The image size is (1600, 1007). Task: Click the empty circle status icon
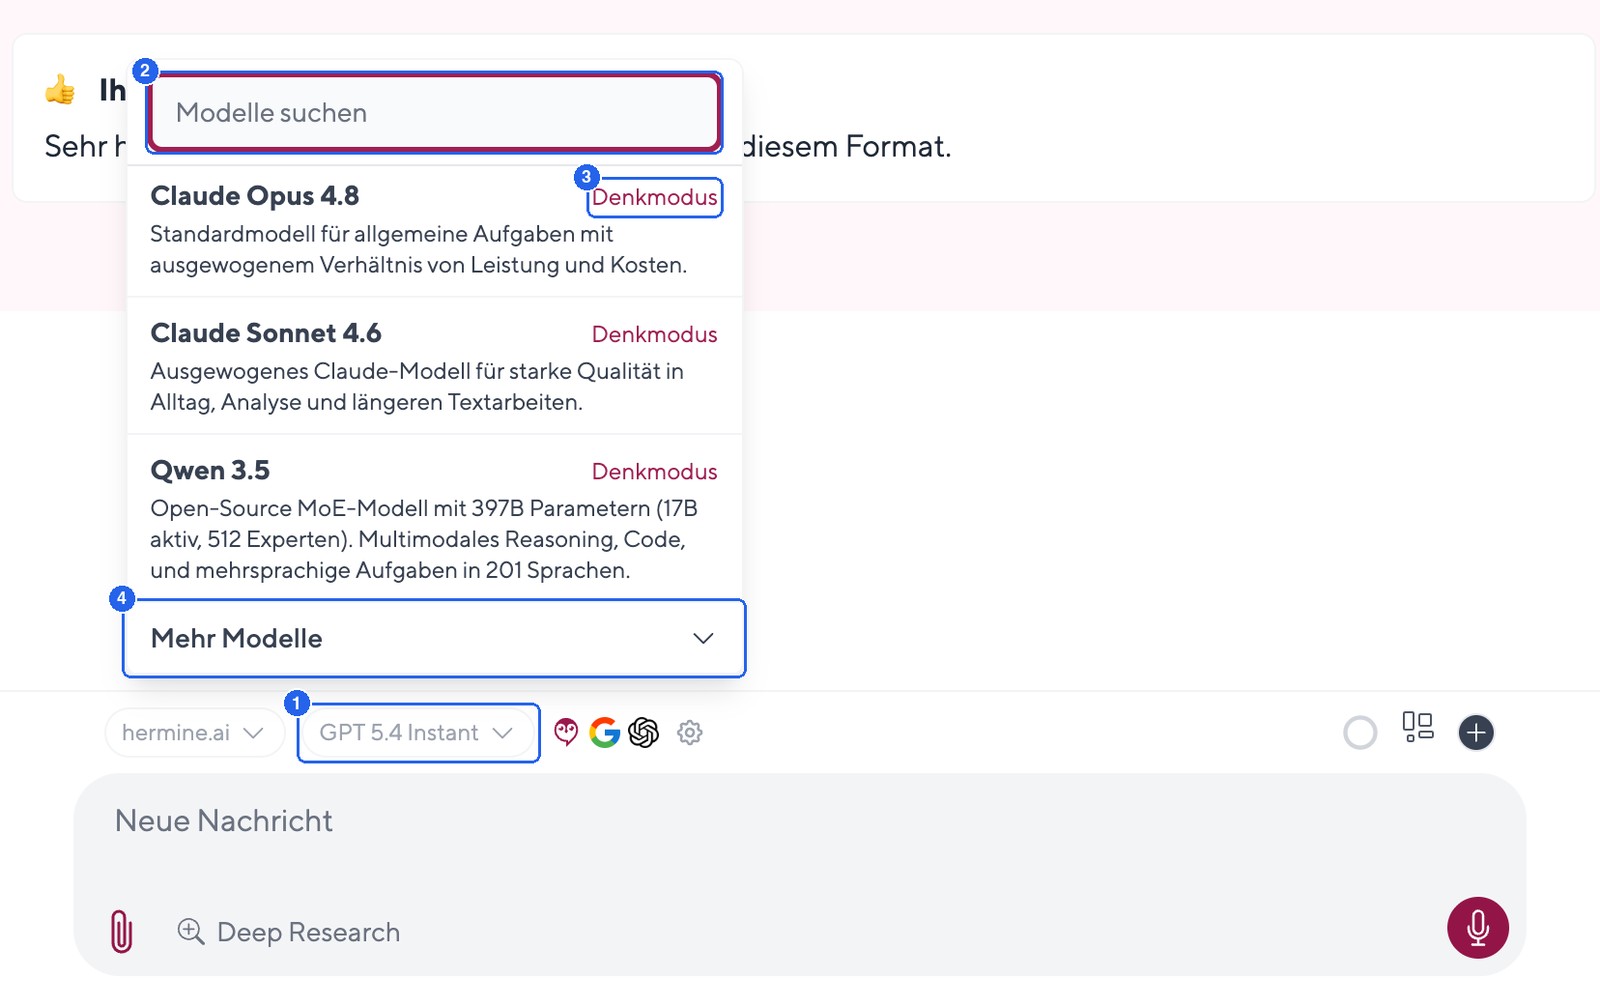pos(1360,733)
